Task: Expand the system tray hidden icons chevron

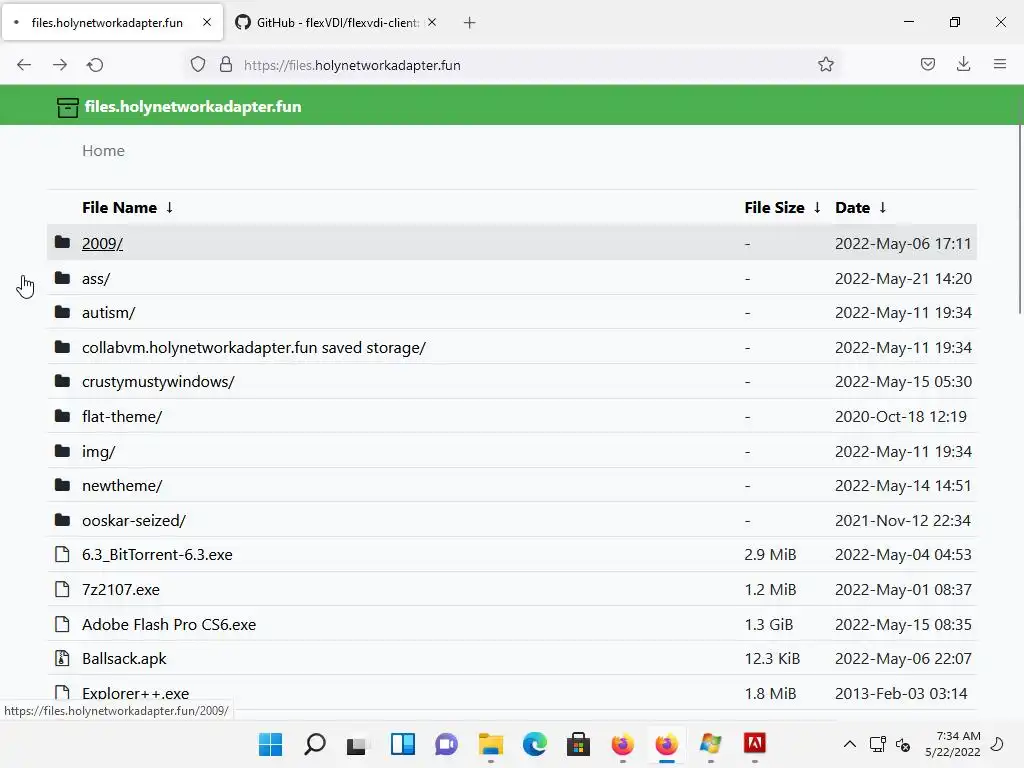Action: coord(850,744)
